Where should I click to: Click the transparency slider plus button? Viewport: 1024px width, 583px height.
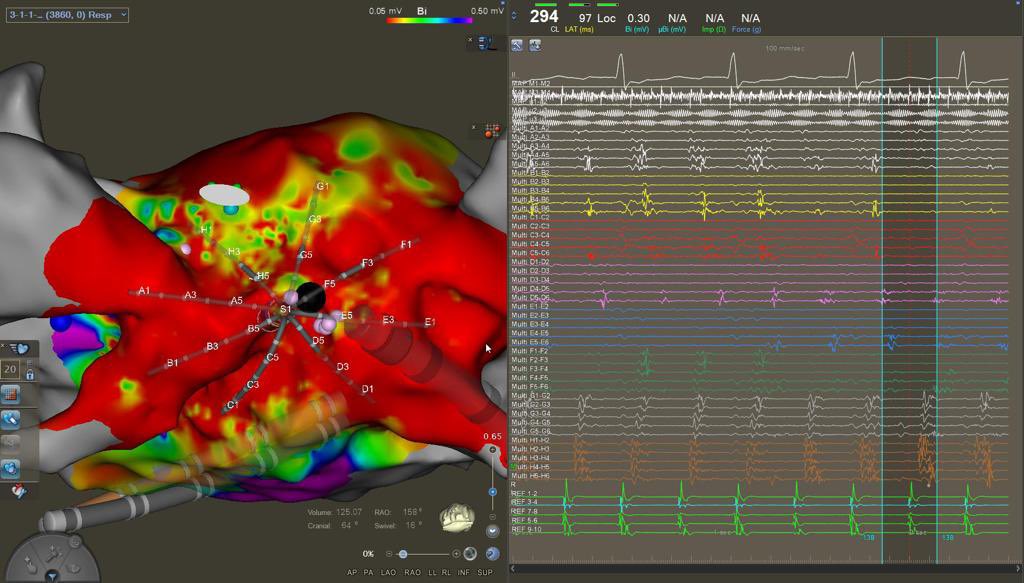[456, 554]
